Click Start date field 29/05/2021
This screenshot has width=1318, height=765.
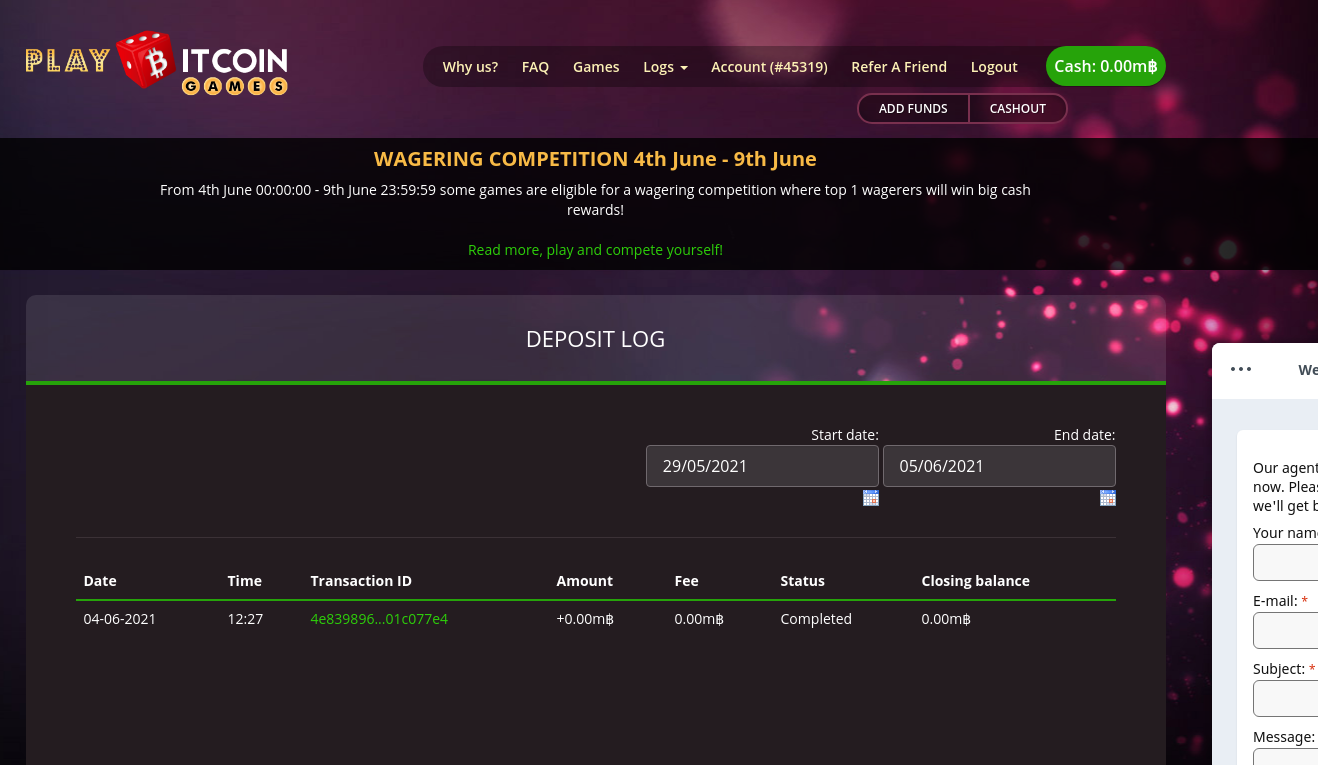(x=762, y=466)
